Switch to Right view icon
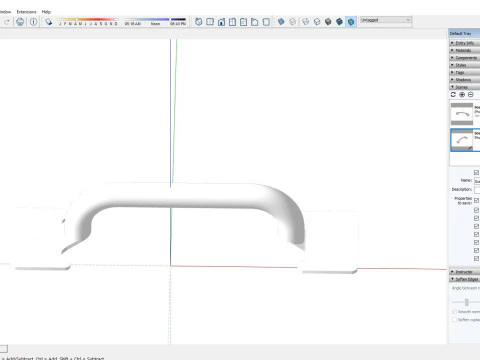Viewport: 480px width, 360px height. tap(232, 22)
